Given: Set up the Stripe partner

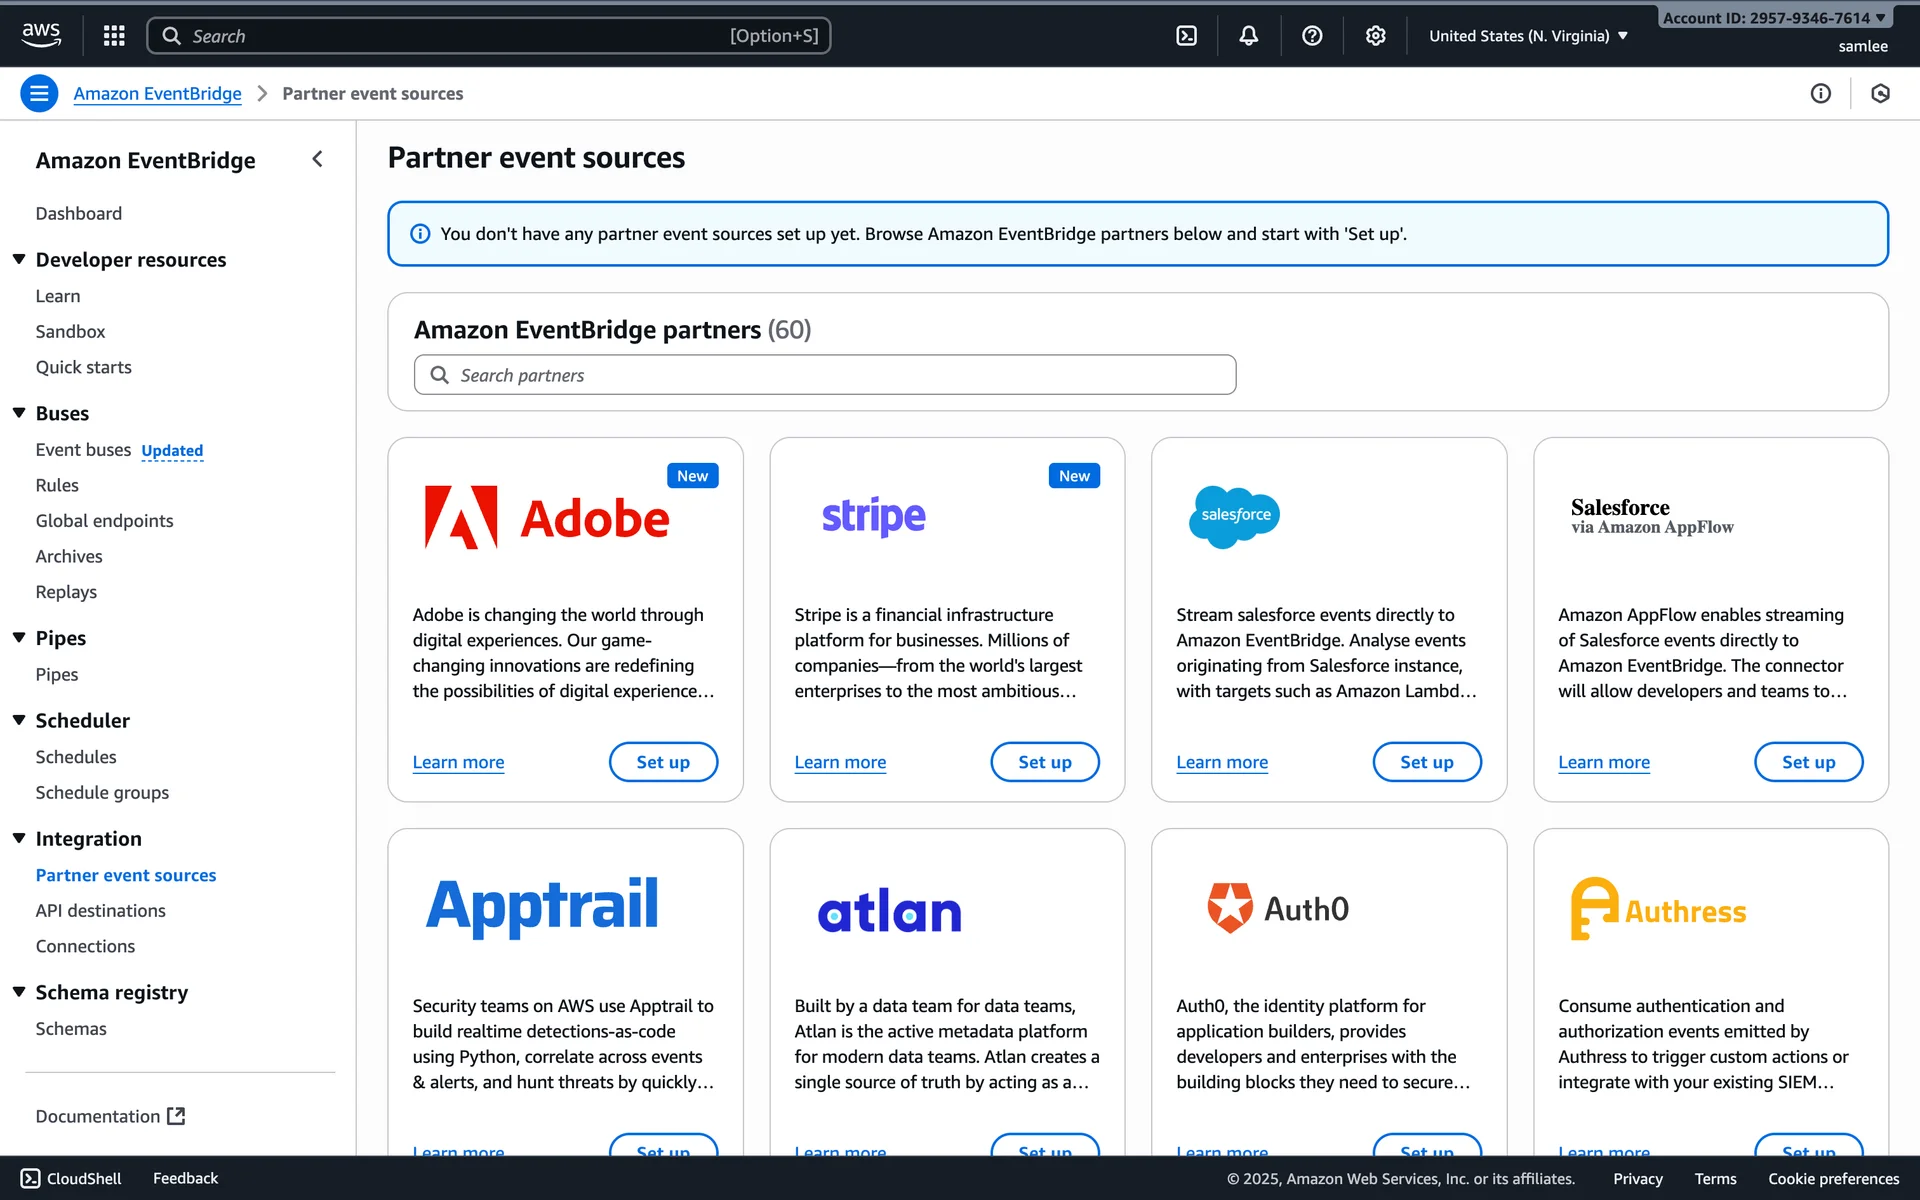Looking at the screenshot, I should [x=1044, y=762].
